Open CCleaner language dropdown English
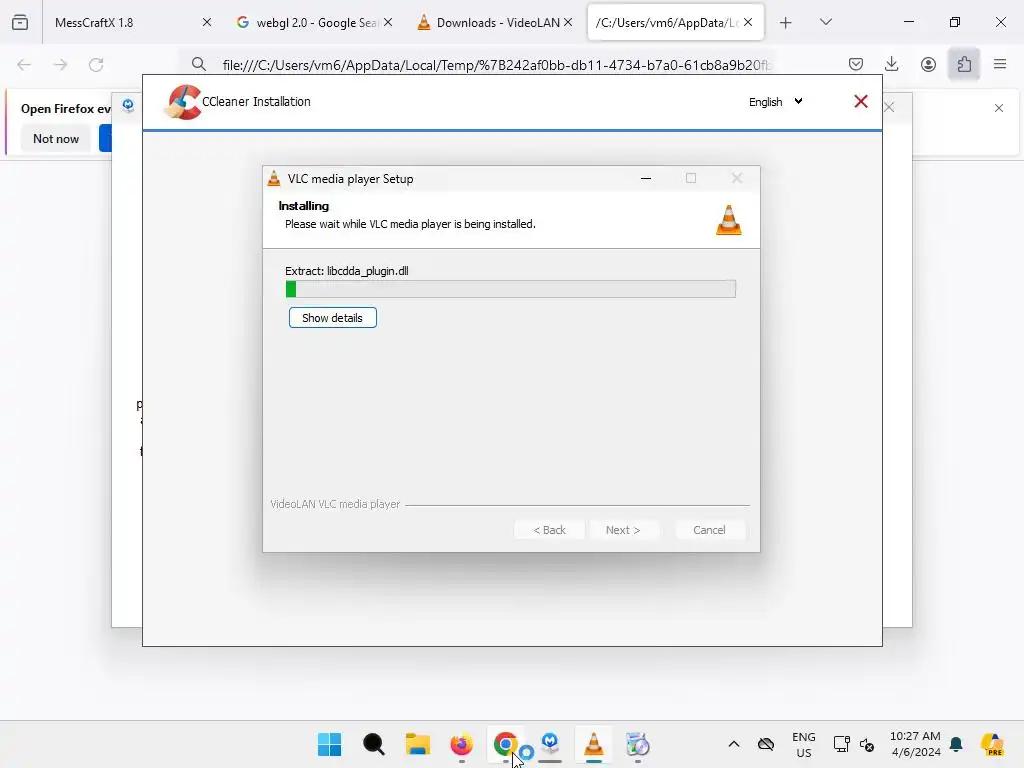Viewport: 1024px width, 768px height. (x=775, y=102)
